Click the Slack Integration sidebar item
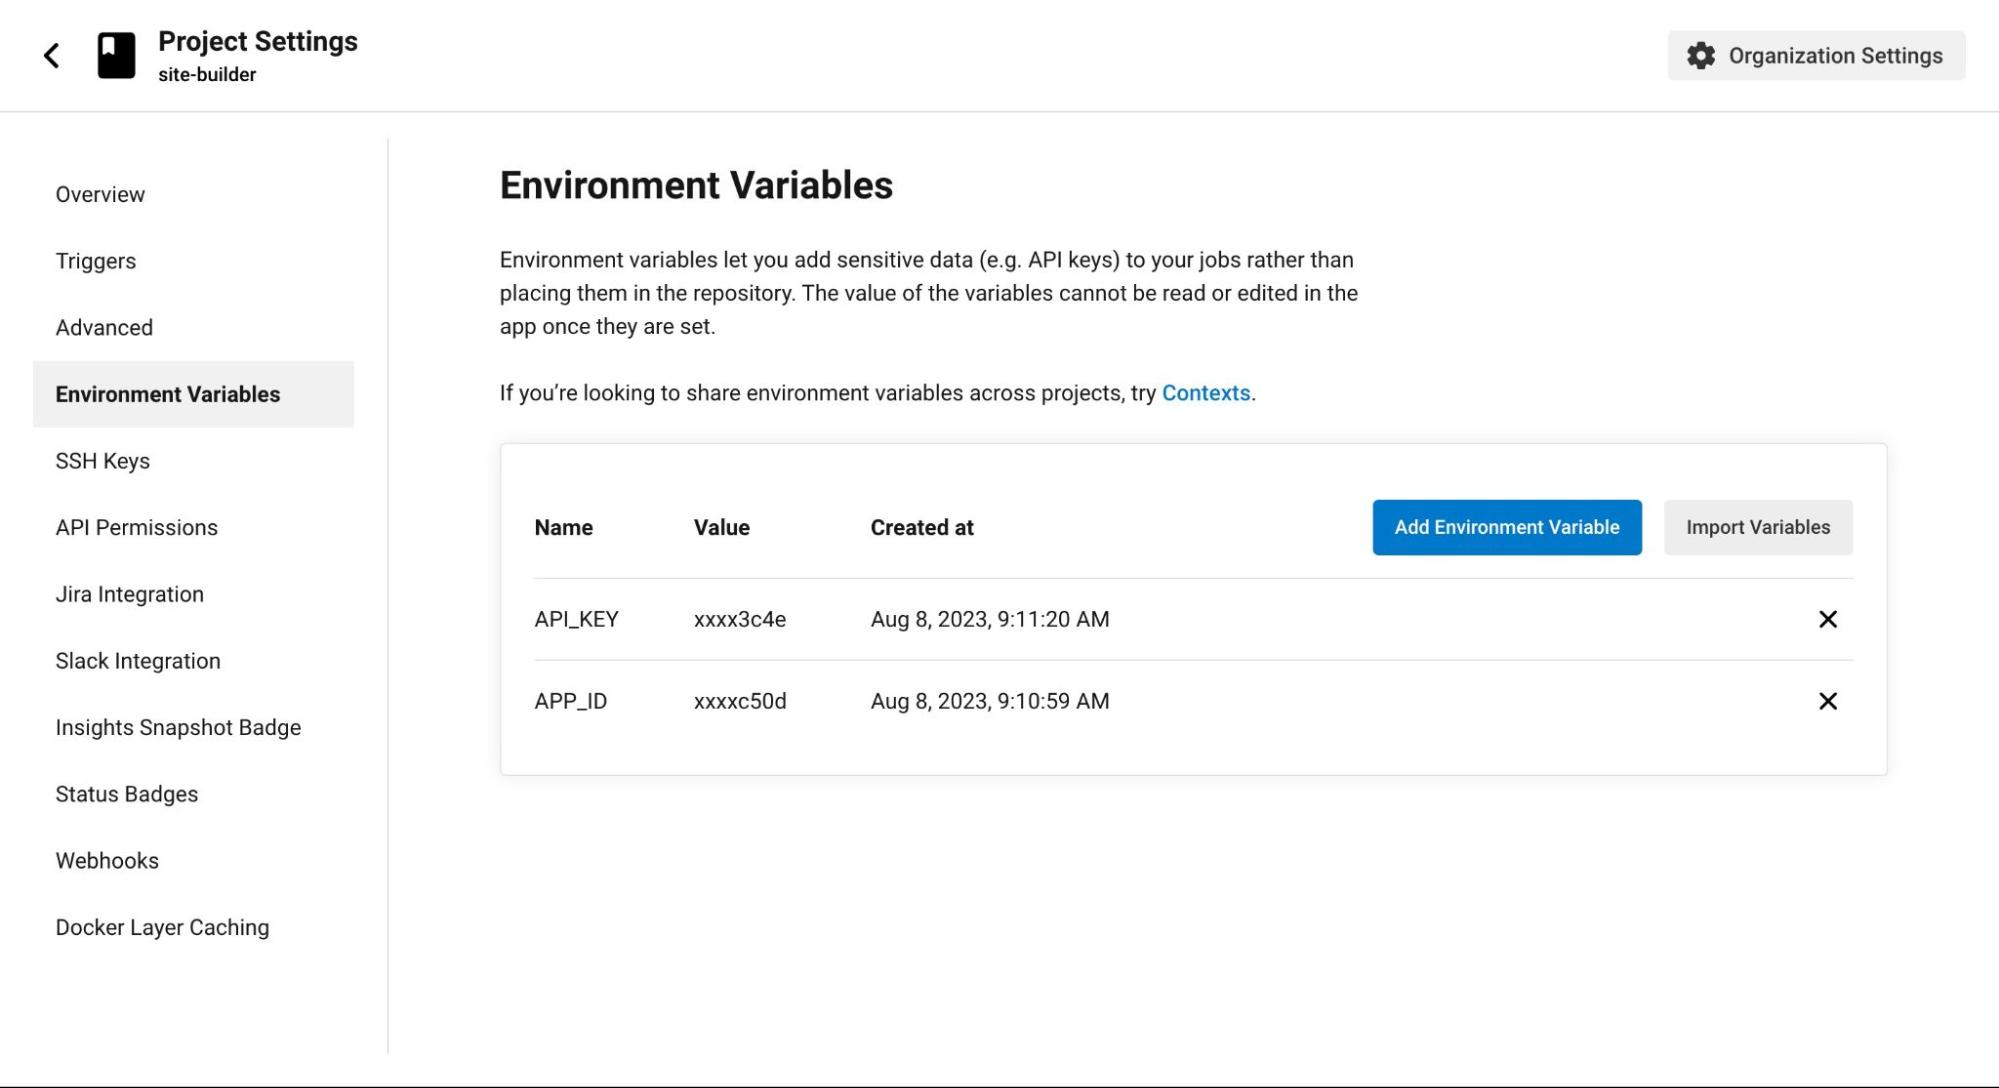The image size is (1999, 1088). tap(137, 659)
